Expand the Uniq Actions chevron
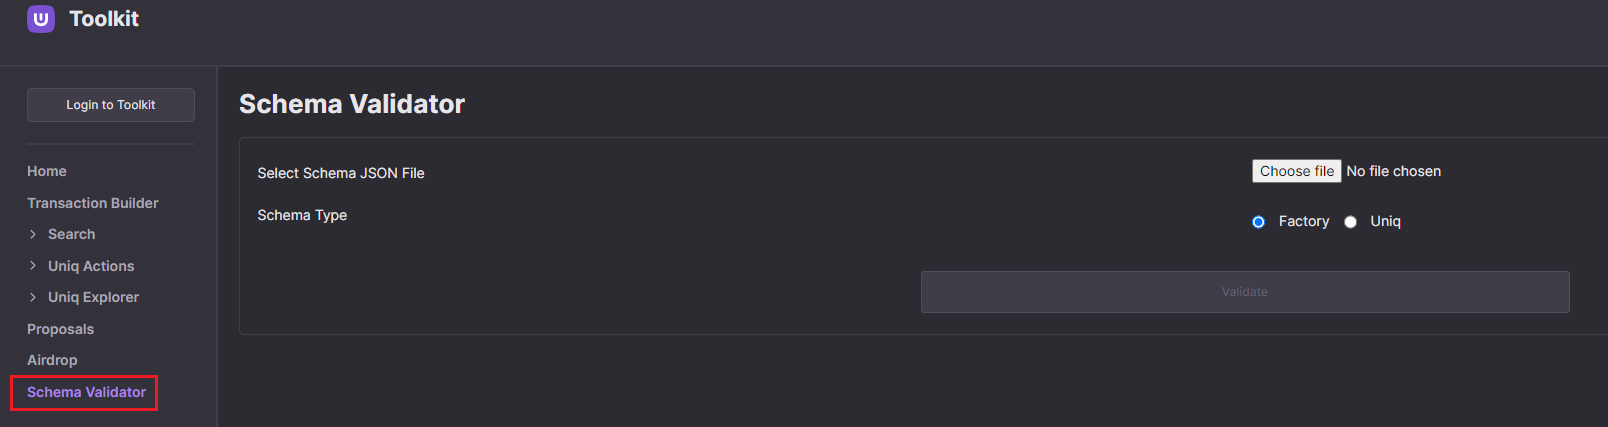The width and height of the screenshot is (1608, 427). (x=33, y=266)
